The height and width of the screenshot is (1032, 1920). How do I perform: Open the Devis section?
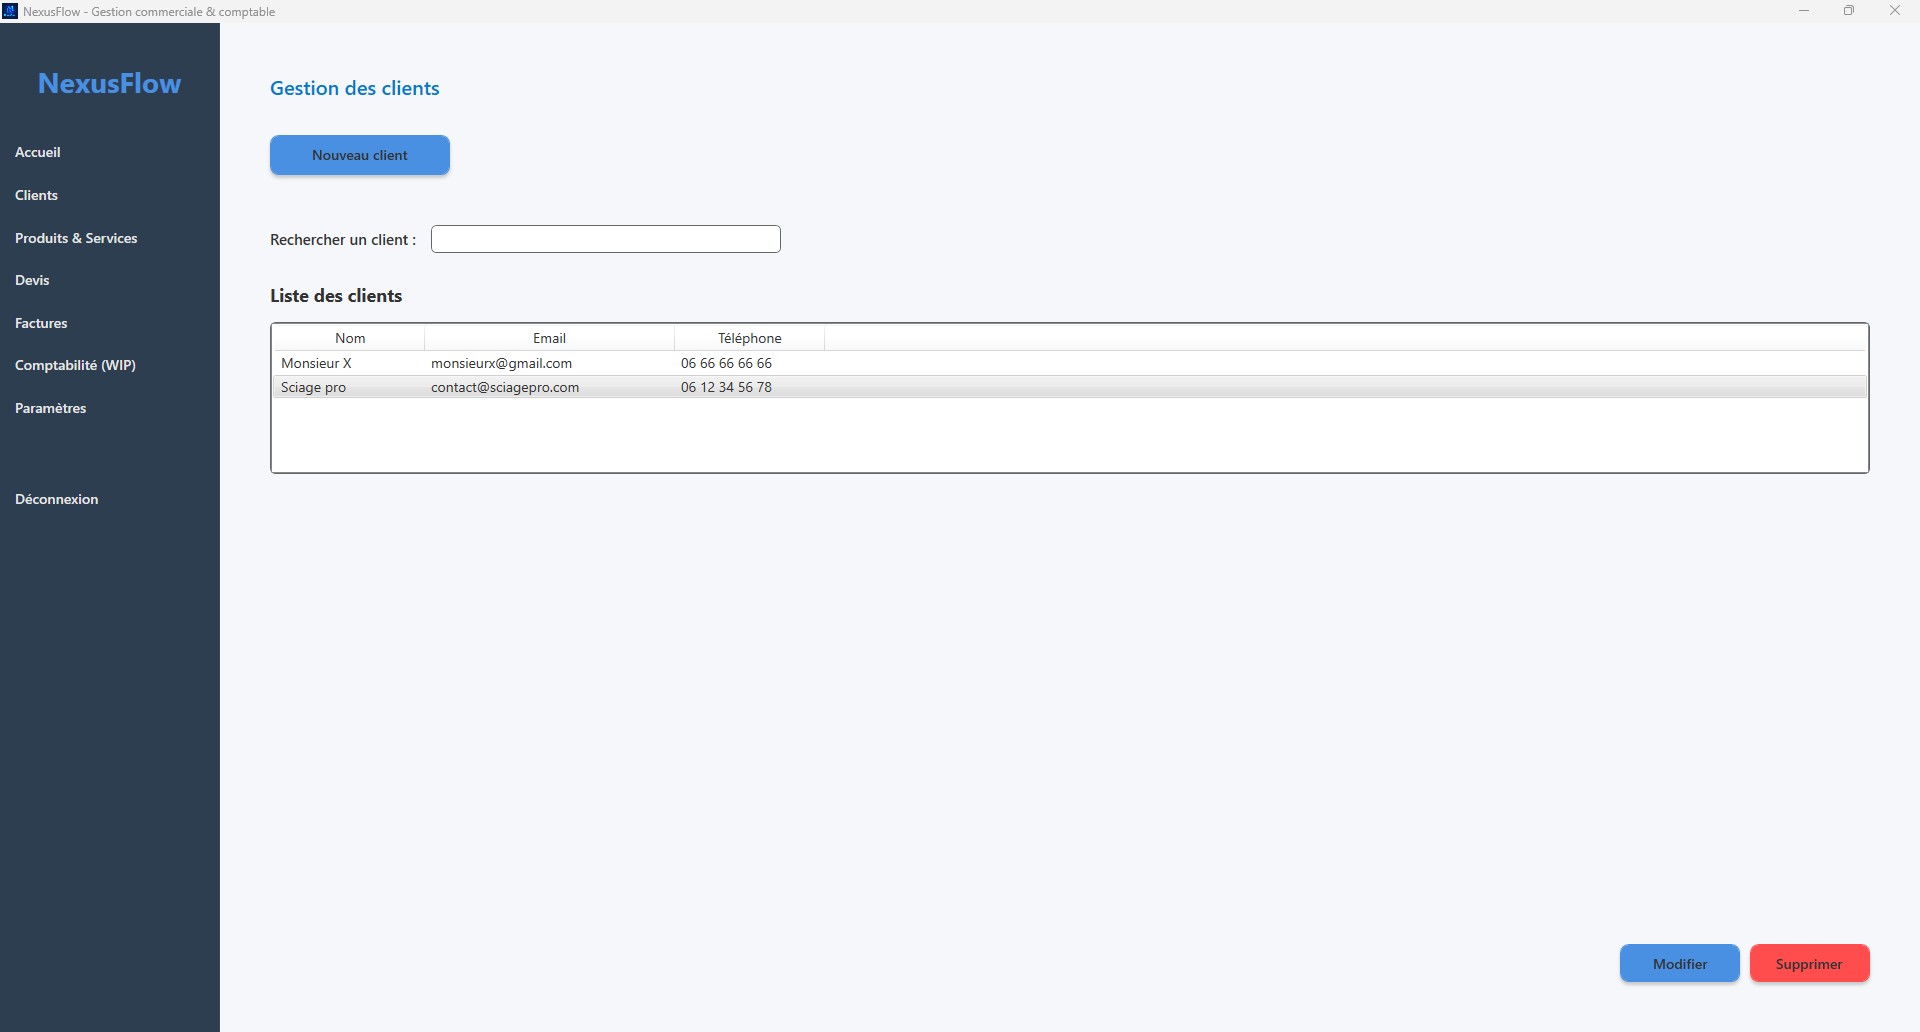point(32,280)
